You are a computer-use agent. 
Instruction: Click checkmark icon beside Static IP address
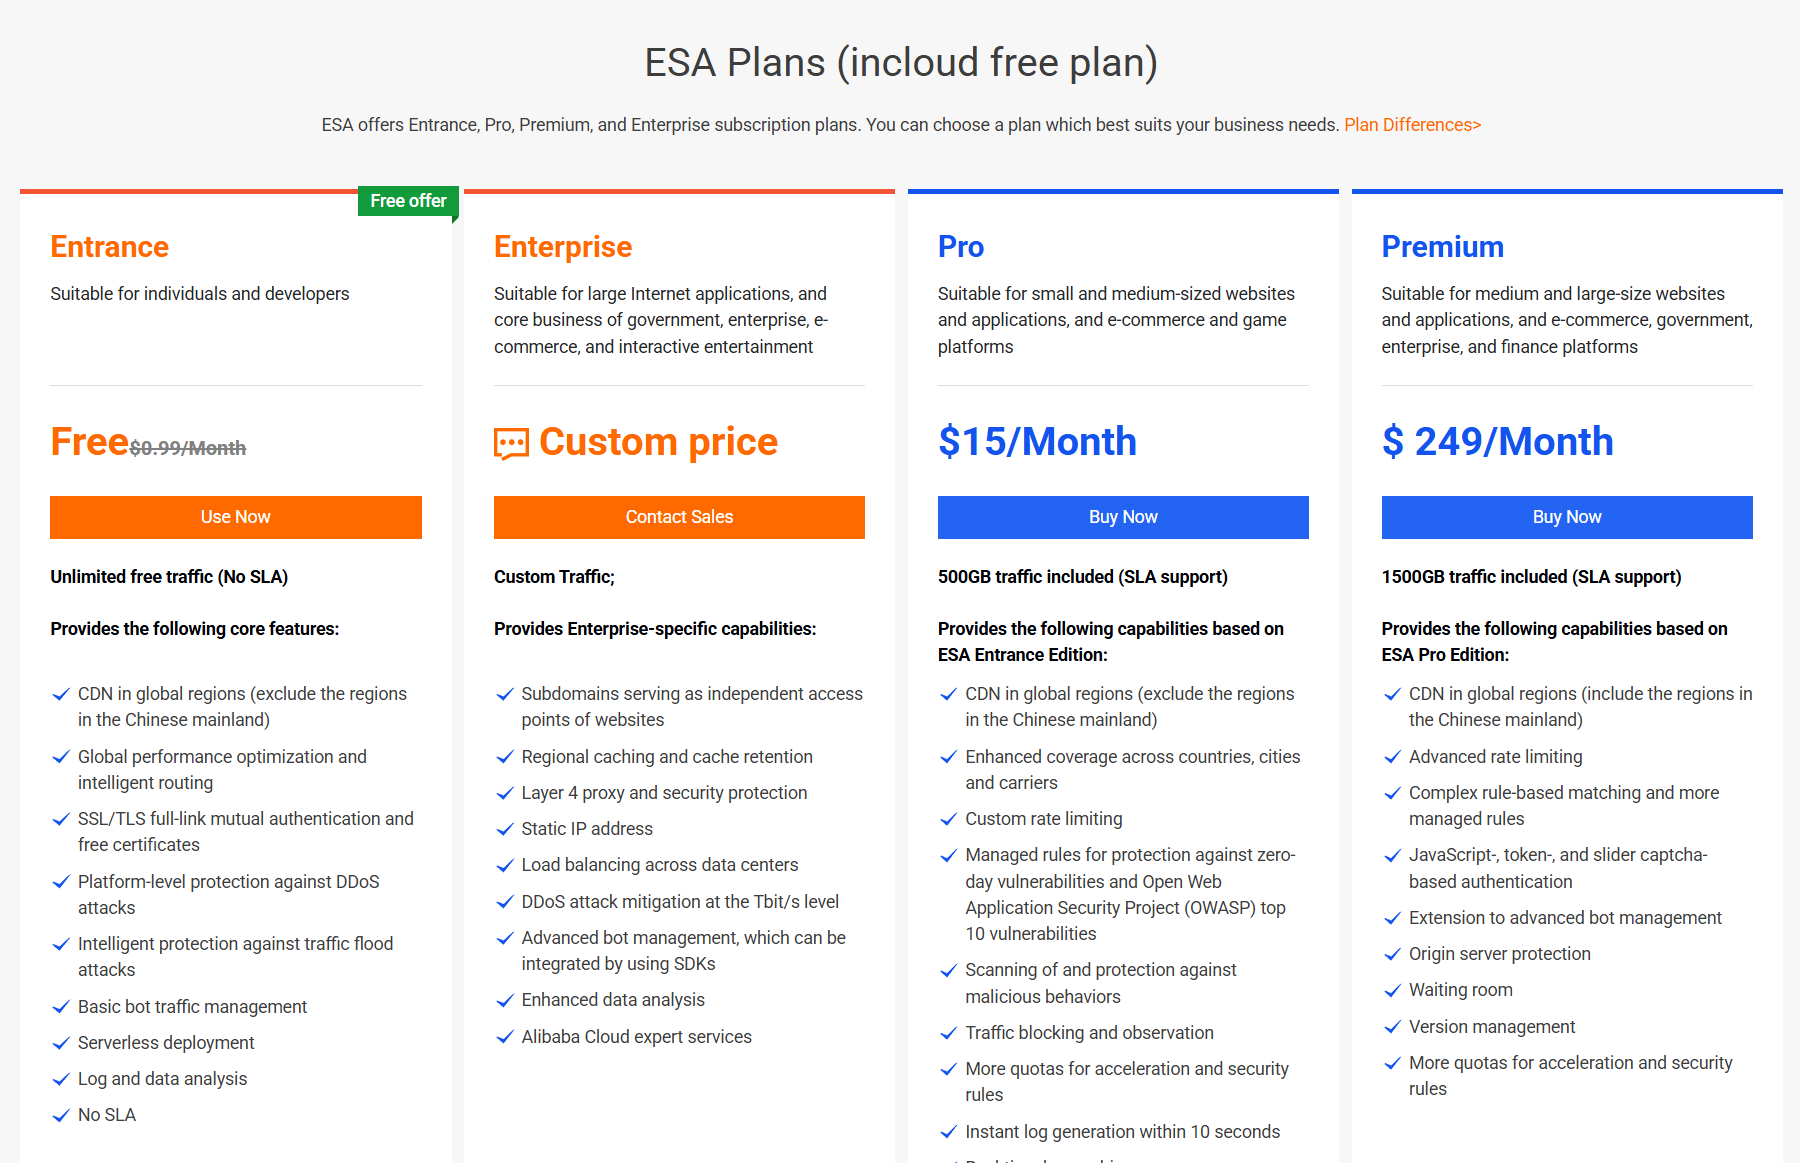click(505, 829)
